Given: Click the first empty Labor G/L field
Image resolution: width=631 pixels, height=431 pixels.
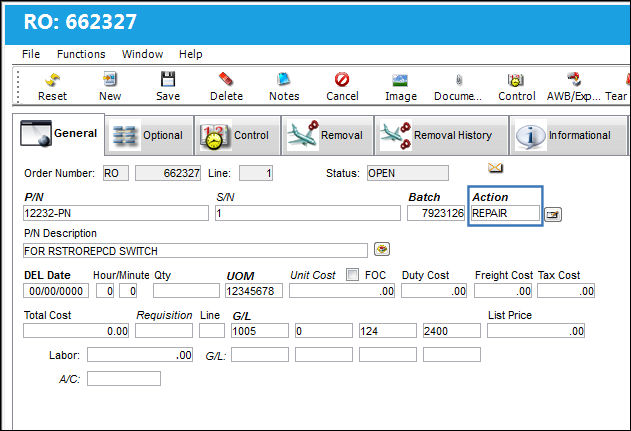Looking at the screenshot, I should (x=260, y=355).
